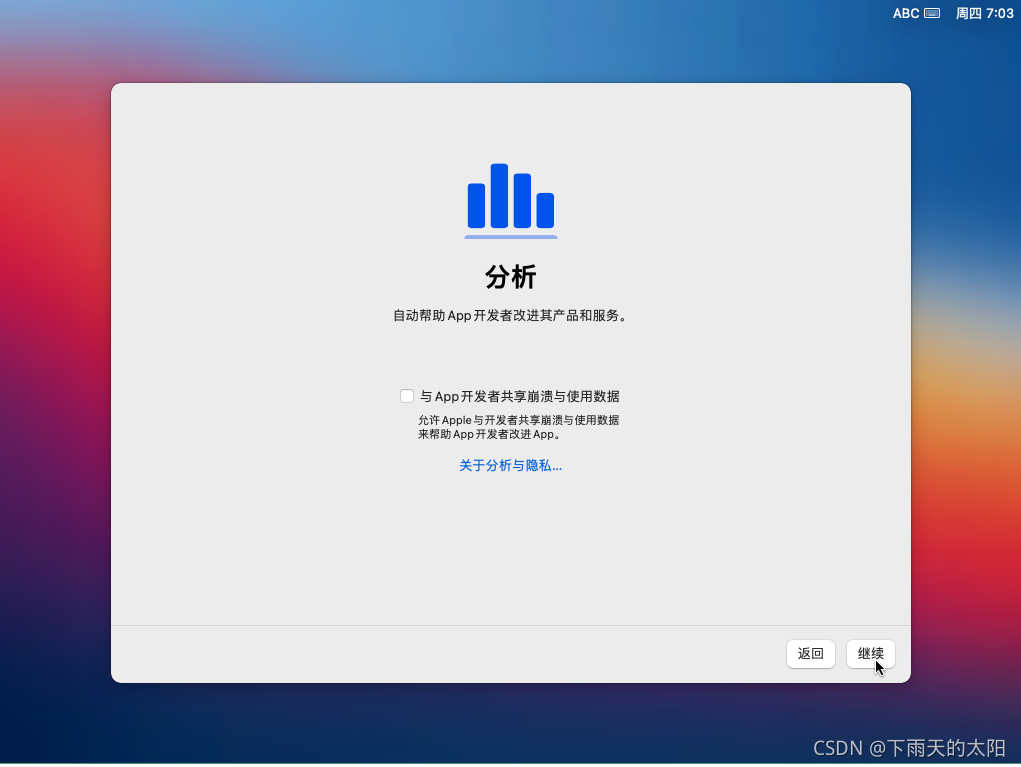Viewport: 1021px width, 767px height.
Task: Click the 分析 title text
Action: click(510, 276)
